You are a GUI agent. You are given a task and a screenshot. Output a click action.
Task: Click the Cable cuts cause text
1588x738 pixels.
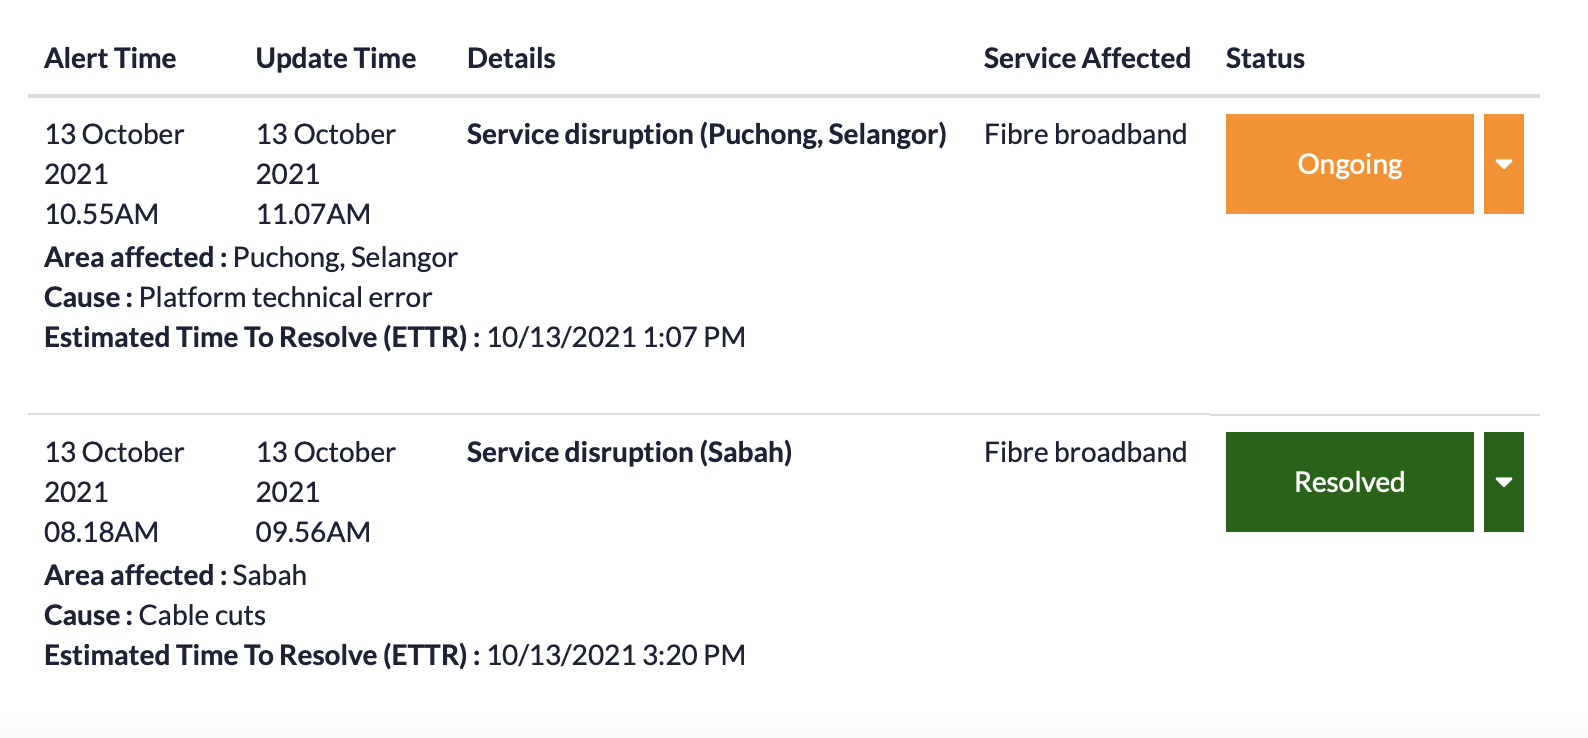coord(202,616)
